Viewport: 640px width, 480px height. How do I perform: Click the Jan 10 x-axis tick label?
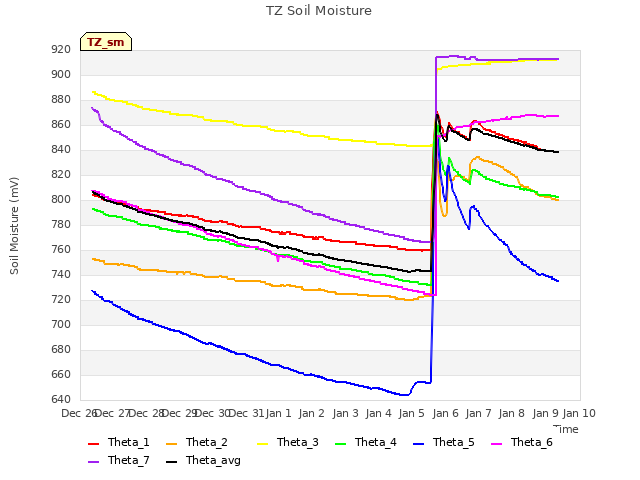(579, 413)
